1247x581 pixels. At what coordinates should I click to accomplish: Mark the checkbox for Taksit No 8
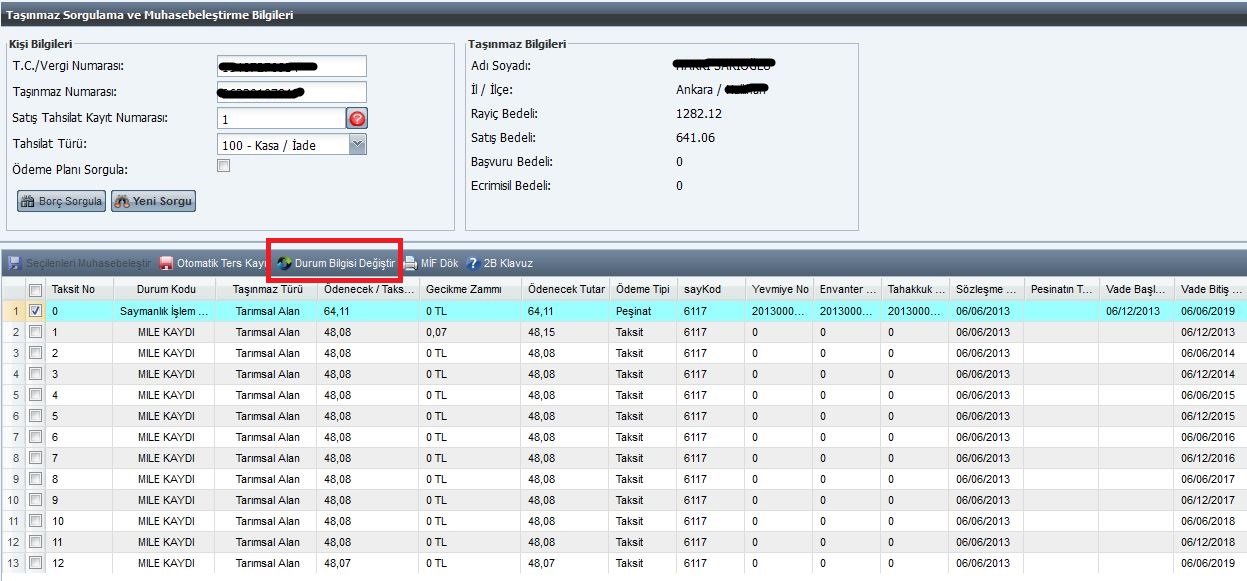point(36,479)
